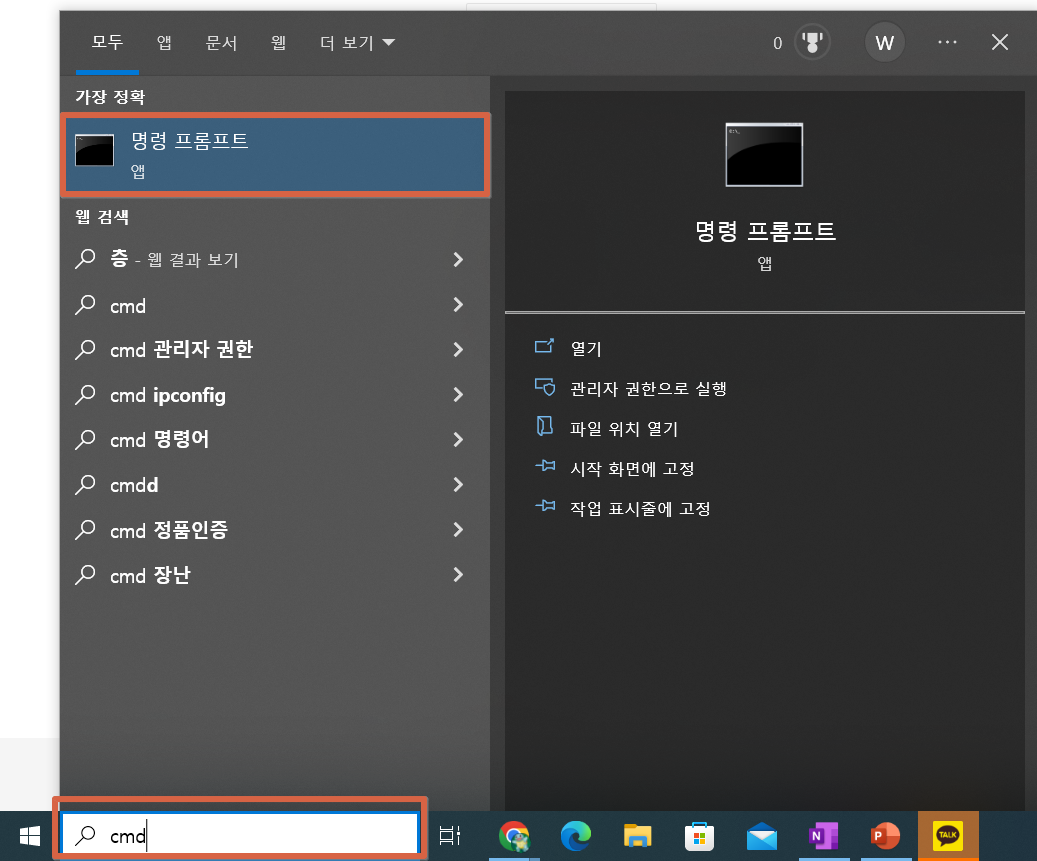Click the file location folder icon
Screen dimensions: 1037x861
point(544,426)
